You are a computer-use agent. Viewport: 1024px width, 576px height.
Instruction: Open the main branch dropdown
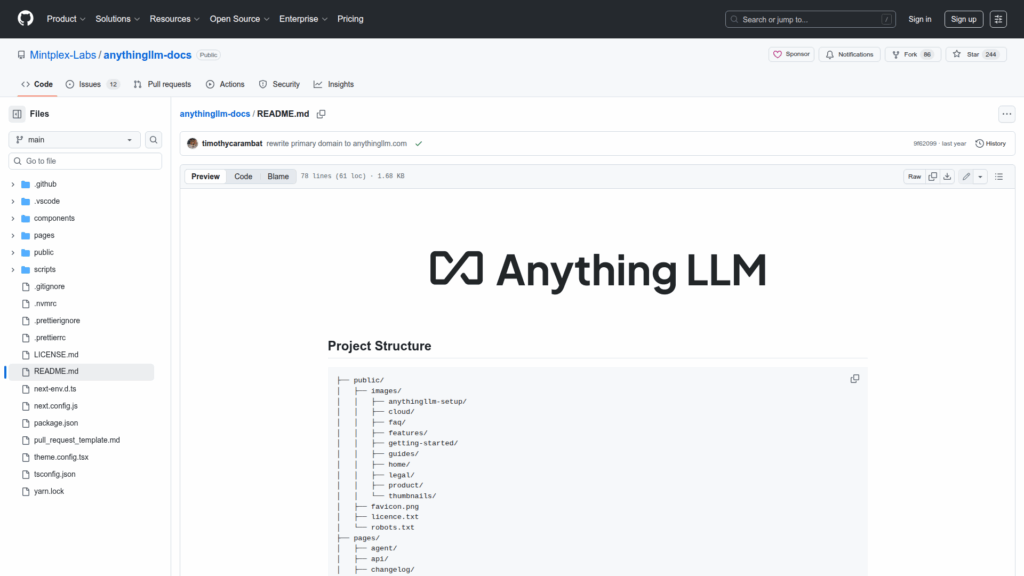pos(75,140)
